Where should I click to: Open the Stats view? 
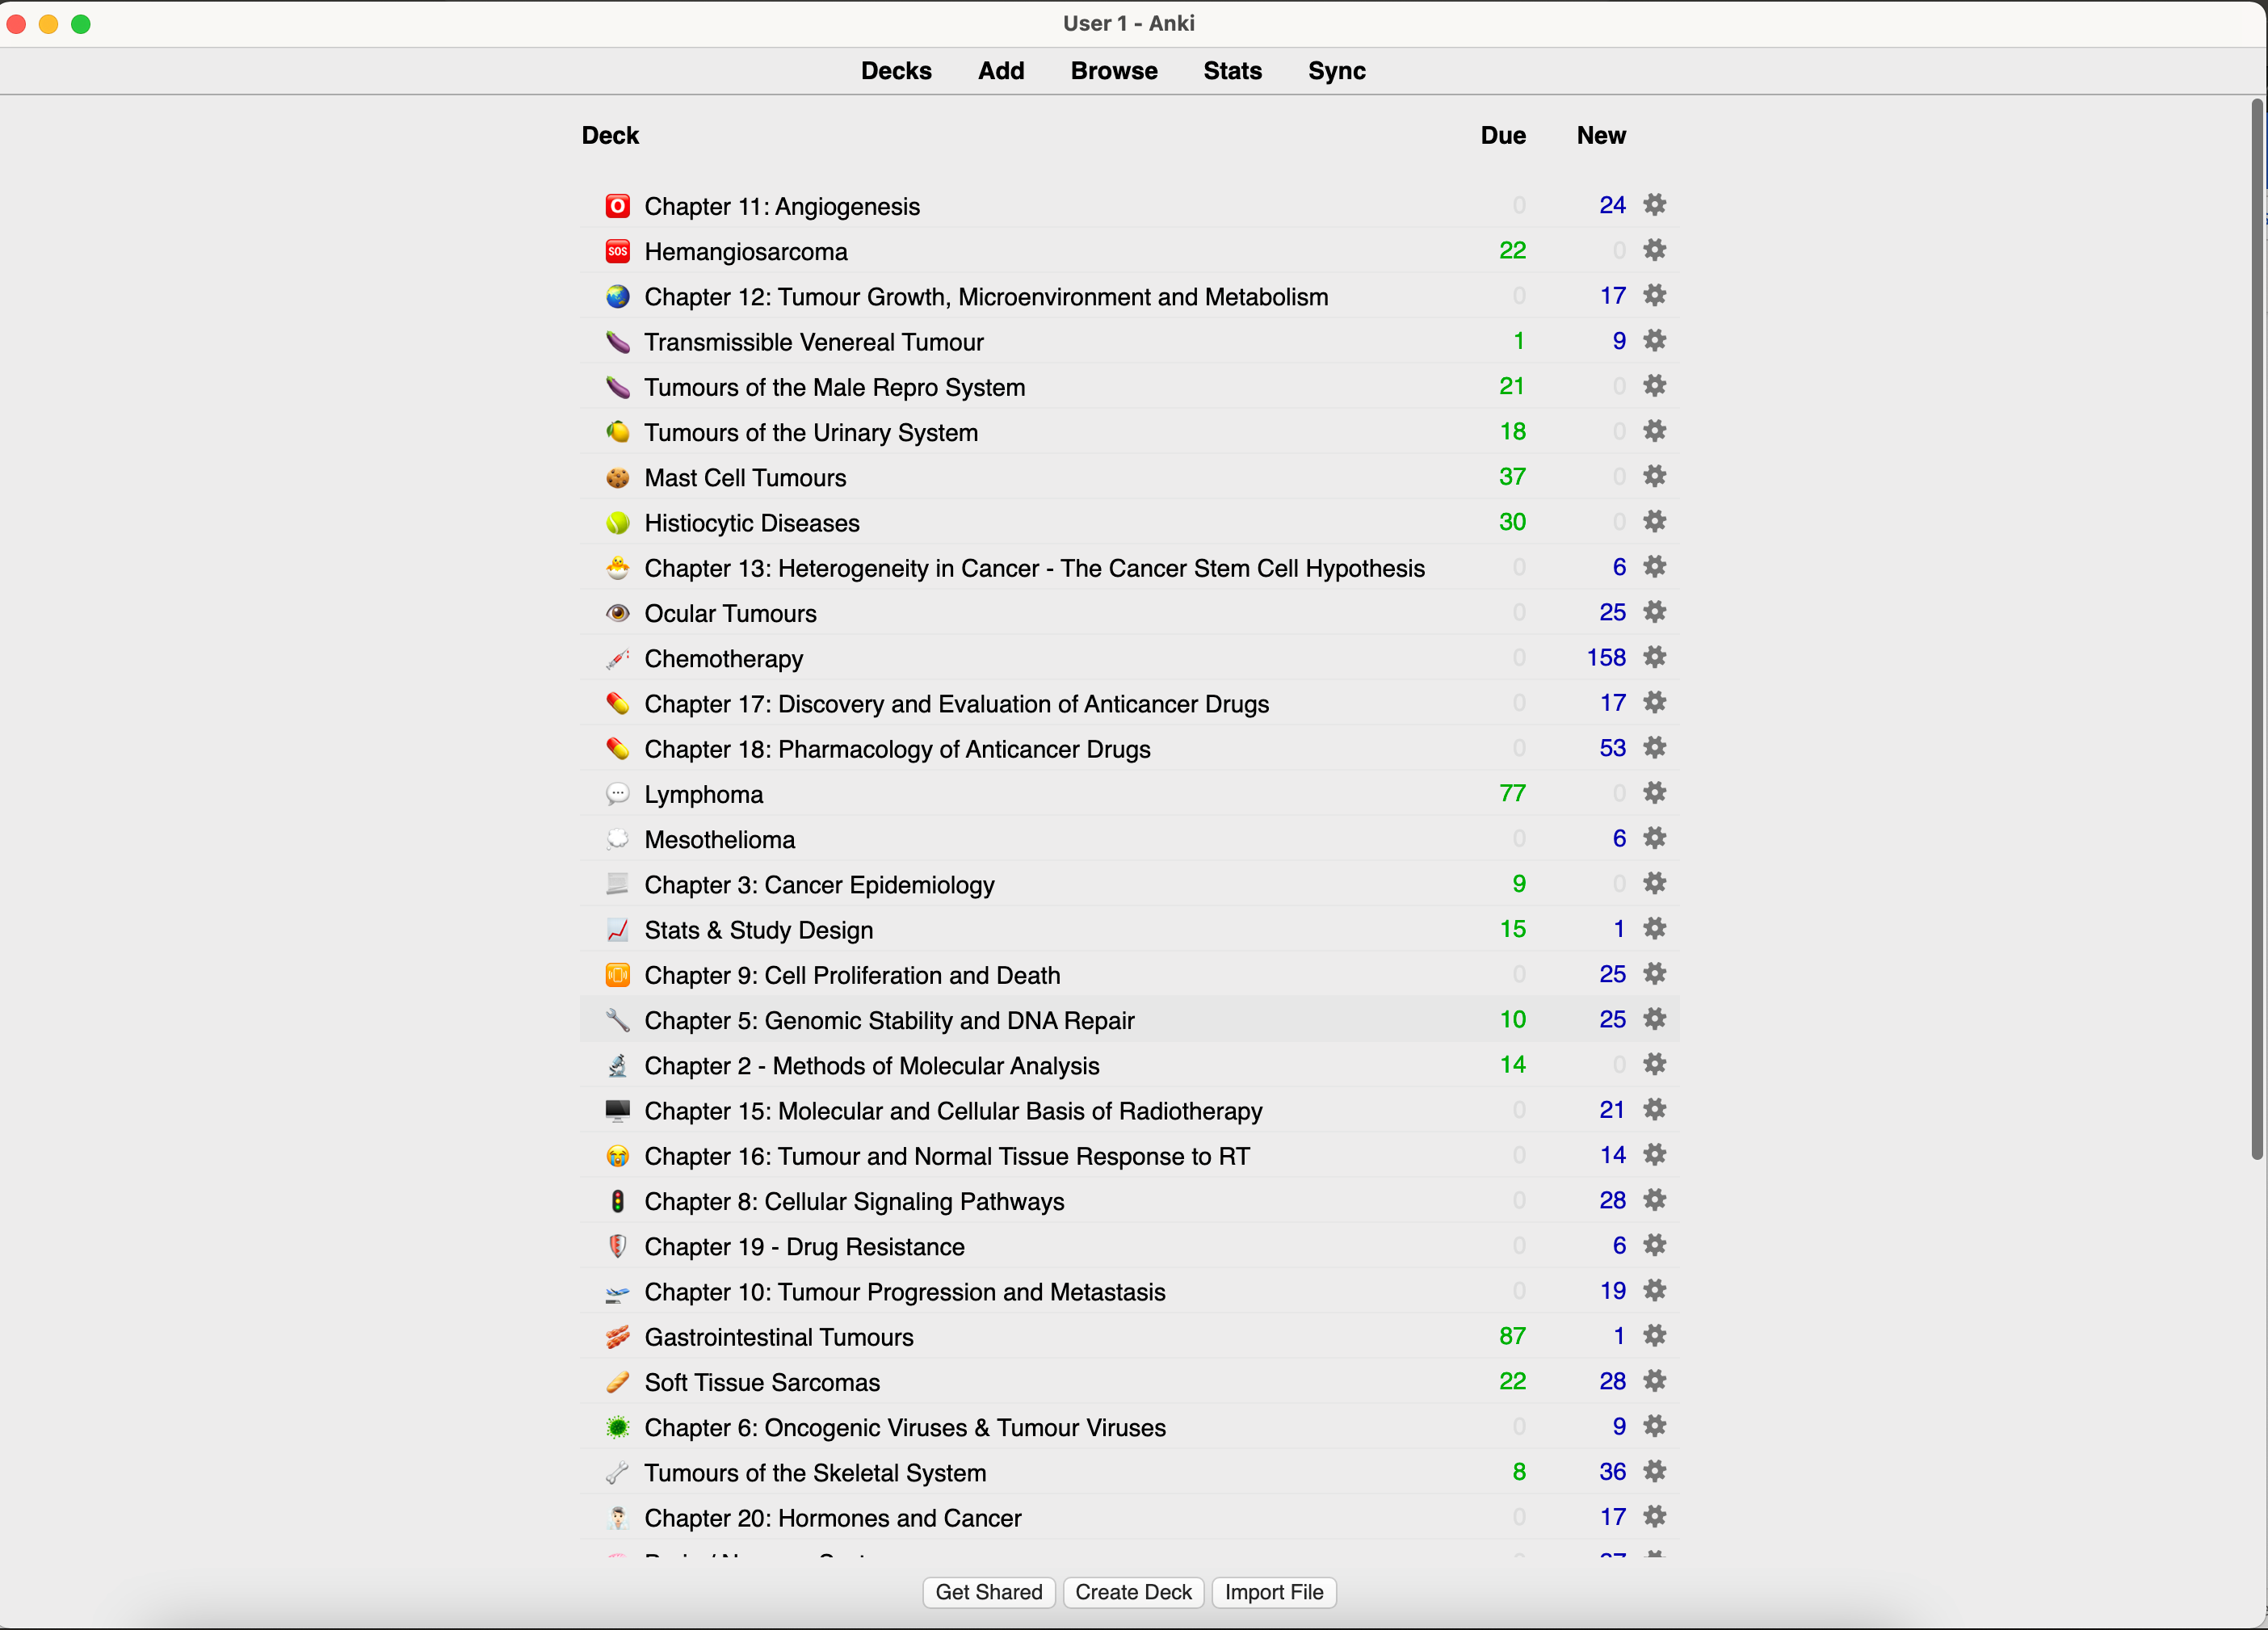coord(1232,71)
